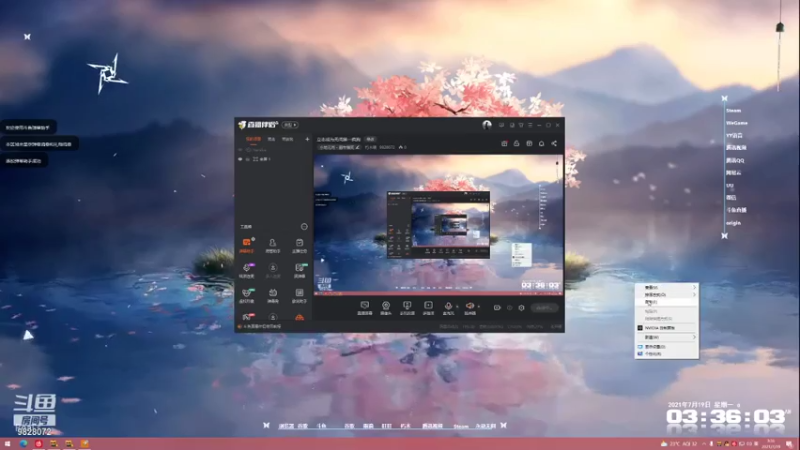Open the calendar tool in toolbox top row
The height and width of the screenshot is (450, 800).
click(299, 244)
